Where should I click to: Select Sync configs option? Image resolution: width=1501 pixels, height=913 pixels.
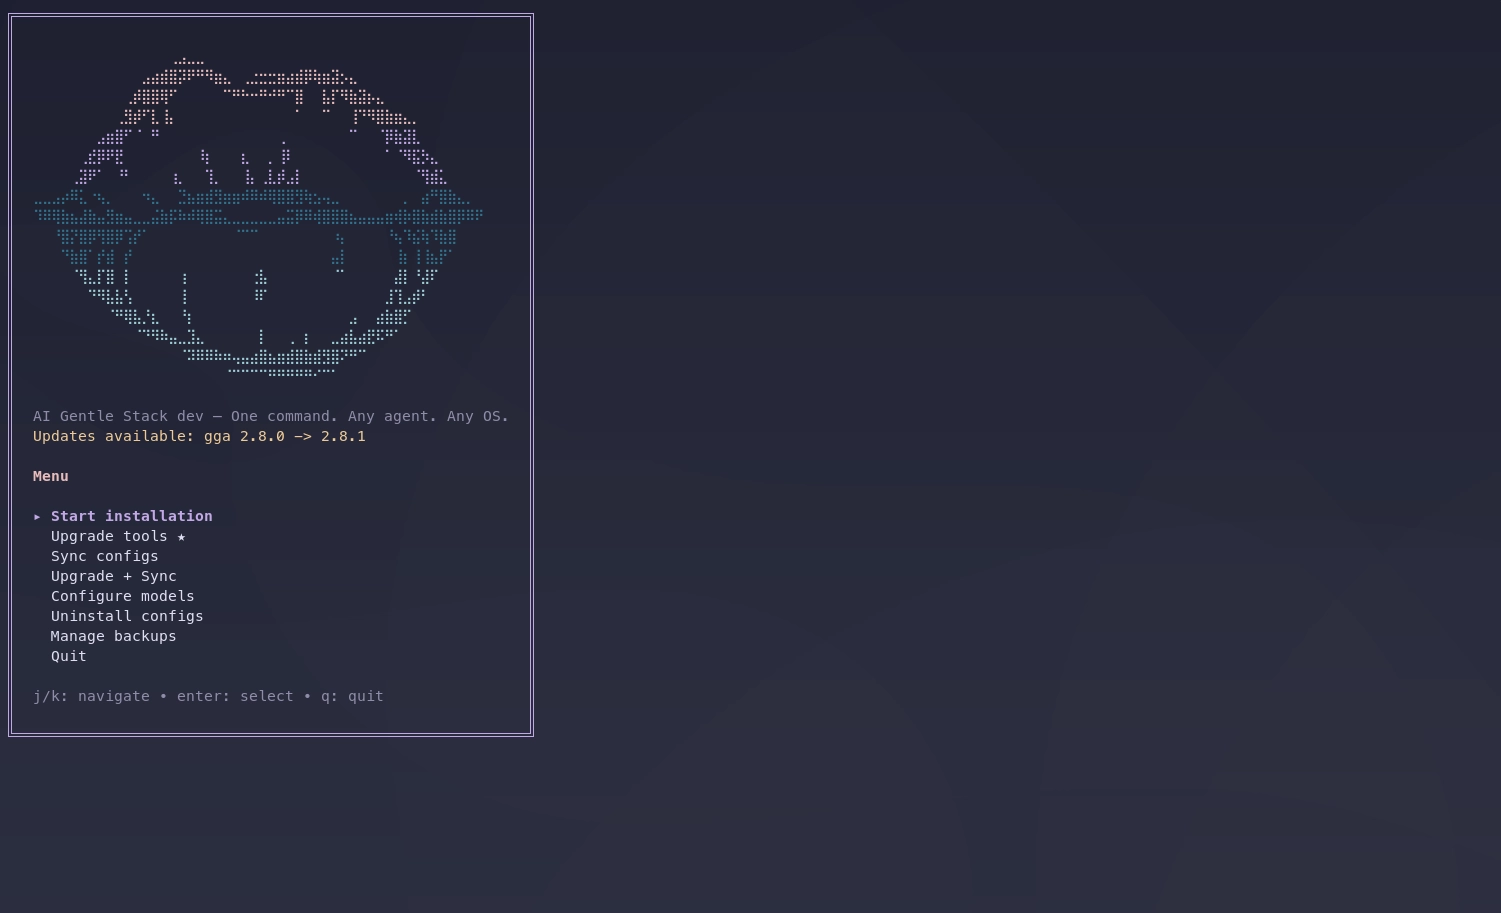click(105, 556)
